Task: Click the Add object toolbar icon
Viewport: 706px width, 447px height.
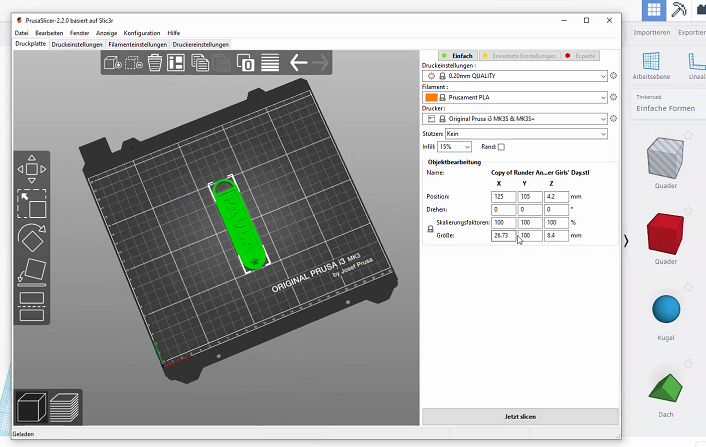Action: (113, 63)
